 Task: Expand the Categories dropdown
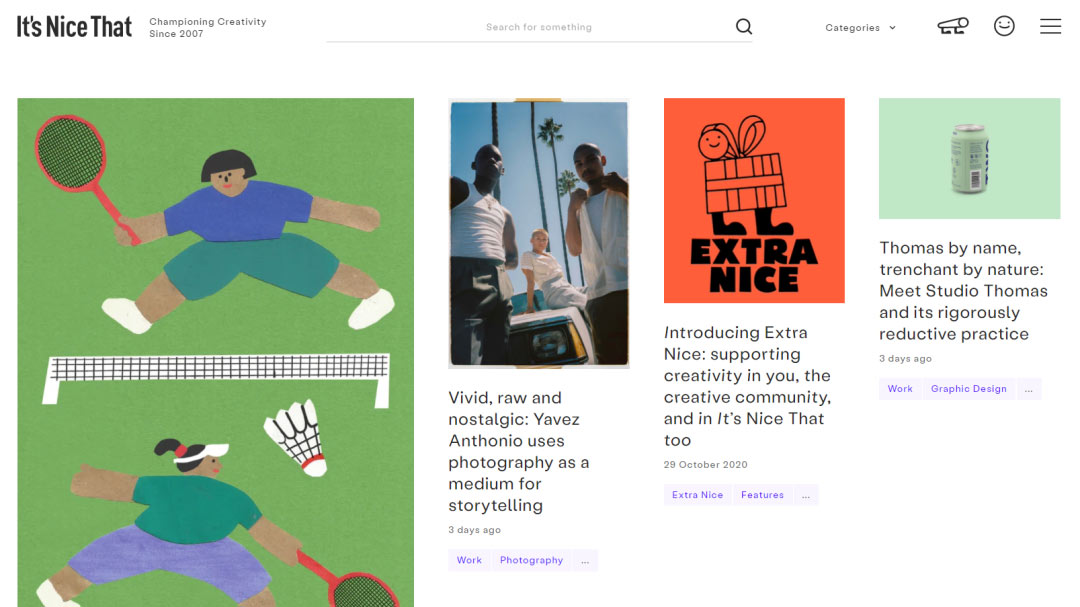click(x=860, y=28)
